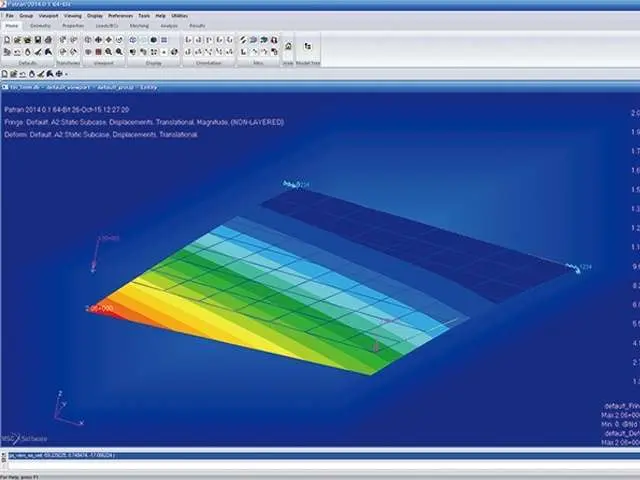Click the Print icon in the Defaults group
The width and height of the screenshot is (640, 480).
(x=48, y=40)
